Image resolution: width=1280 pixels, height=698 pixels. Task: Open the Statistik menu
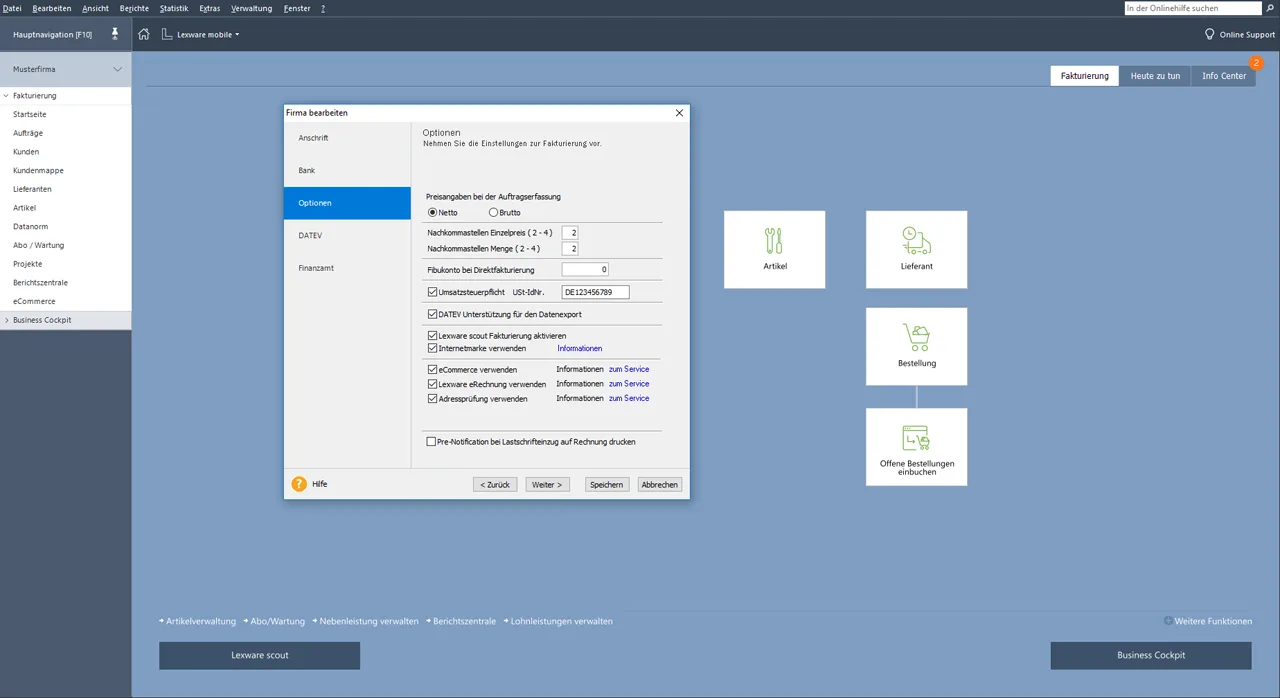174,8
